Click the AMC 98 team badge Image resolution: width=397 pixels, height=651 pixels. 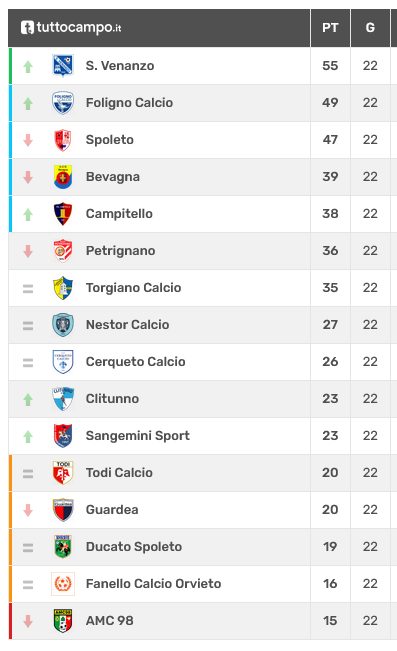click(x=63, y=621)
